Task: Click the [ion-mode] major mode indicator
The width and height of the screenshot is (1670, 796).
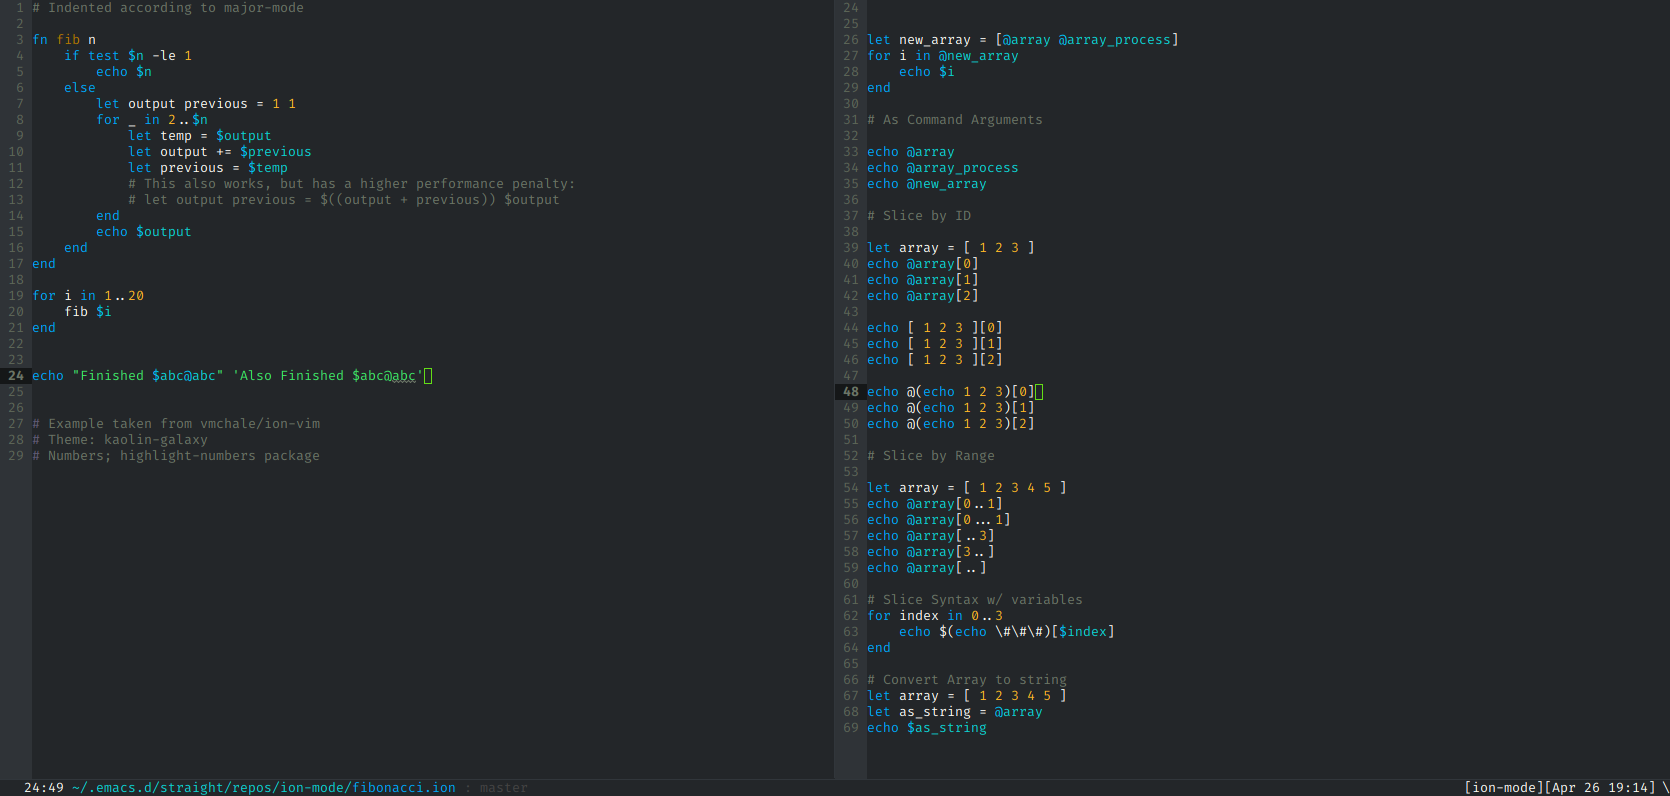Action: pyautogui.click(x=1504, y=788)
